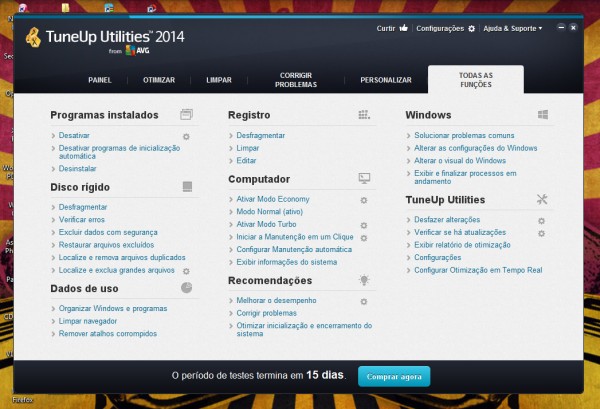Start Iniciar a Manutenção em um Clique

295,237
